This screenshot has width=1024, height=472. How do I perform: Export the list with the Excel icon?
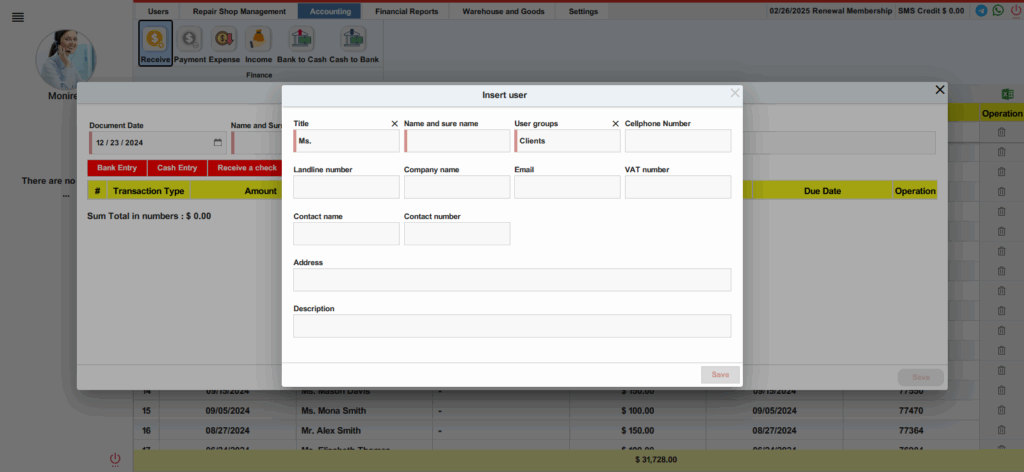coord(1008,94)
